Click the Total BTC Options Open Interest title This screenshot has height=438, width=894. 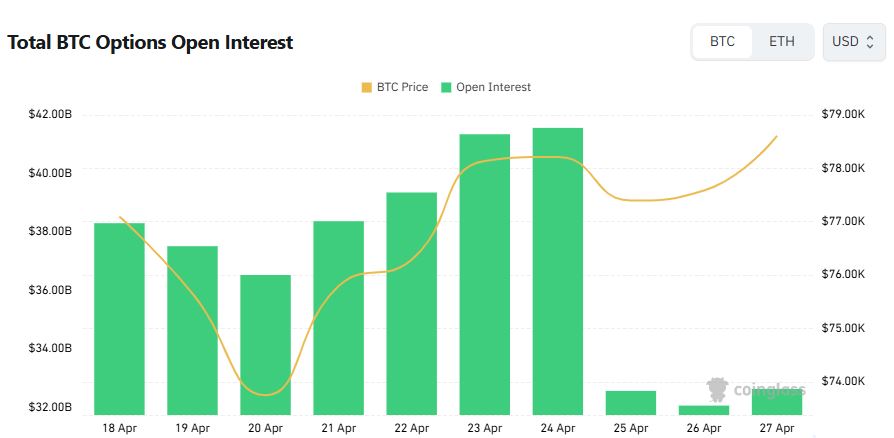pyautogui.click(x=150, y=42)
